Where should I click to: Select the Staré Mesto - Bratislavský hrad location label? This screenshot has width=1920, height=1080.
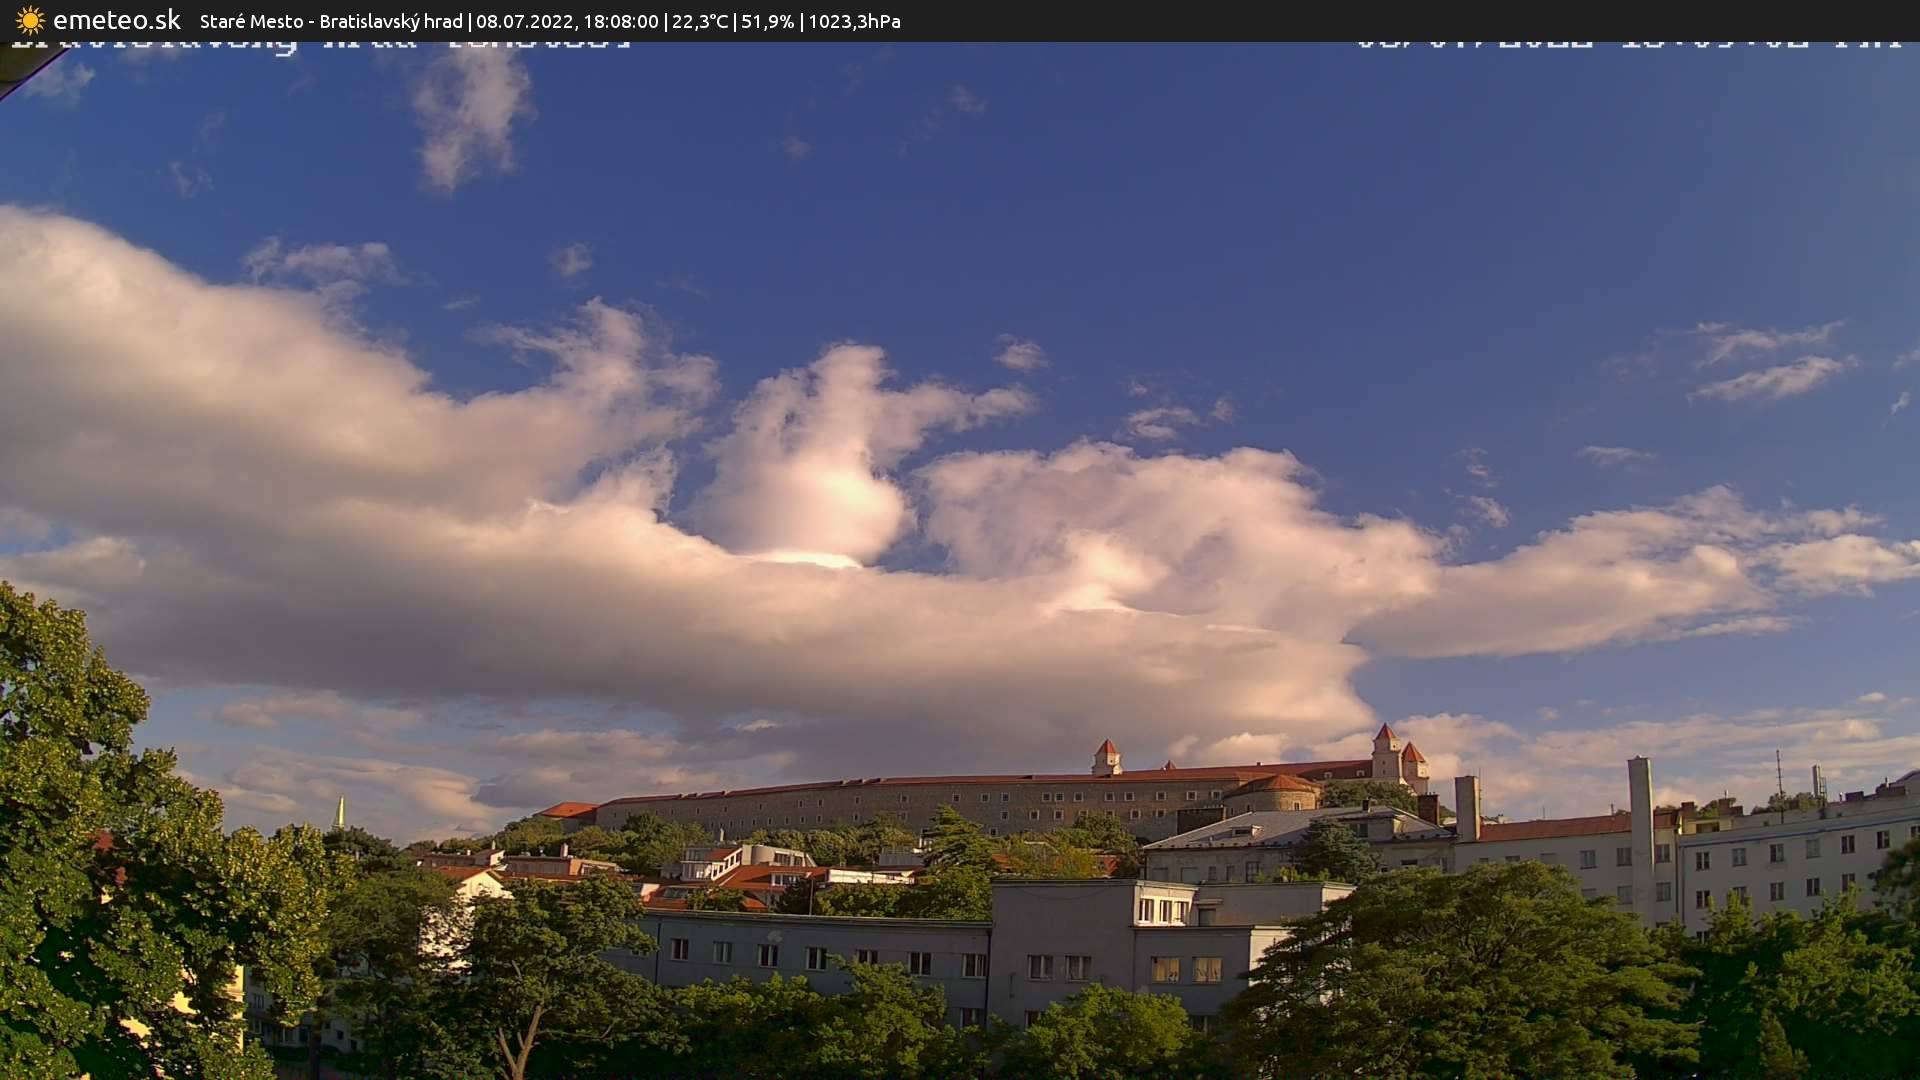[x=331, y=21]
